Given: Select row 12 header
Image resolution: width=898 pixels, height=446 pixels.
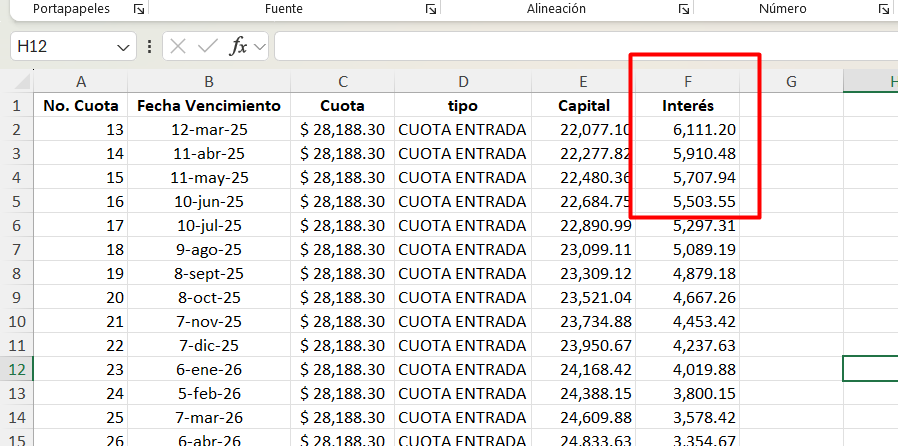Looking at the screenshot, I should 16,369.
